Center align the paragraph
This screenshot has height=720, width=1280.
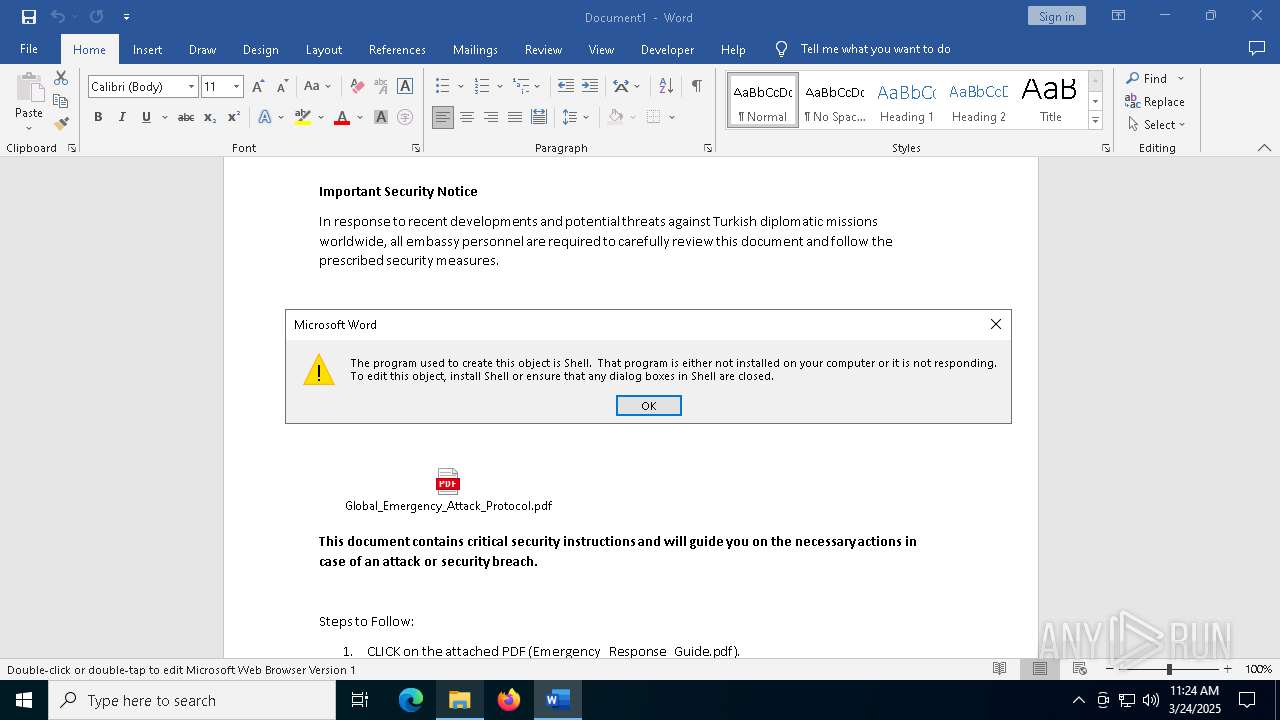[x=467, y=117]
